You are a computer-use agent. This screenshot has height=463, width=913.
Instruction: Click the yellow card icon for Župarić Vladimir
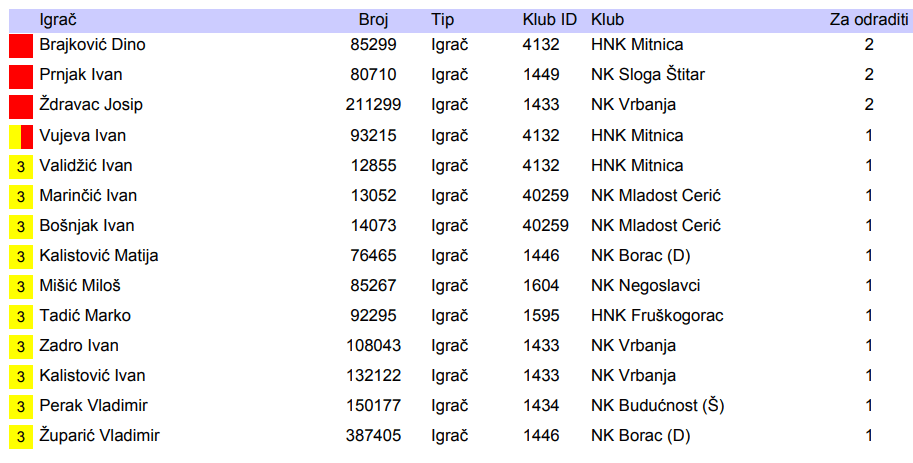point(21,436)
